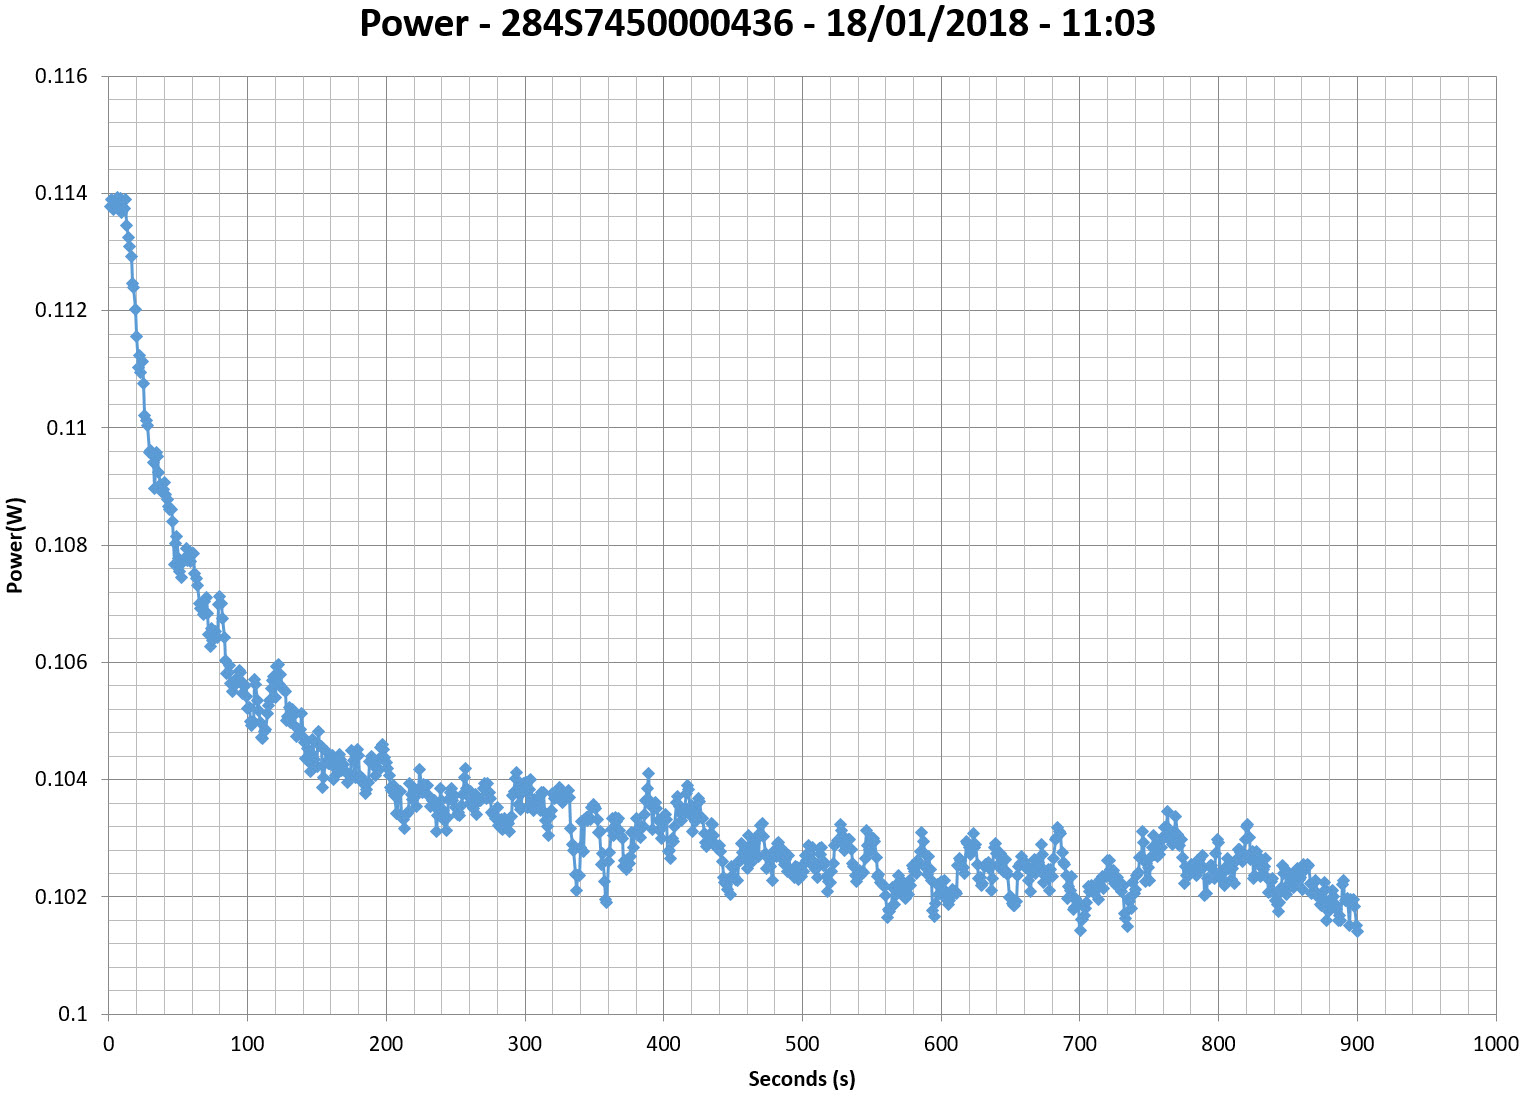The image size is (1523, 1096).
Task: Click the 0.116 y-axis label
Action: 61,77
